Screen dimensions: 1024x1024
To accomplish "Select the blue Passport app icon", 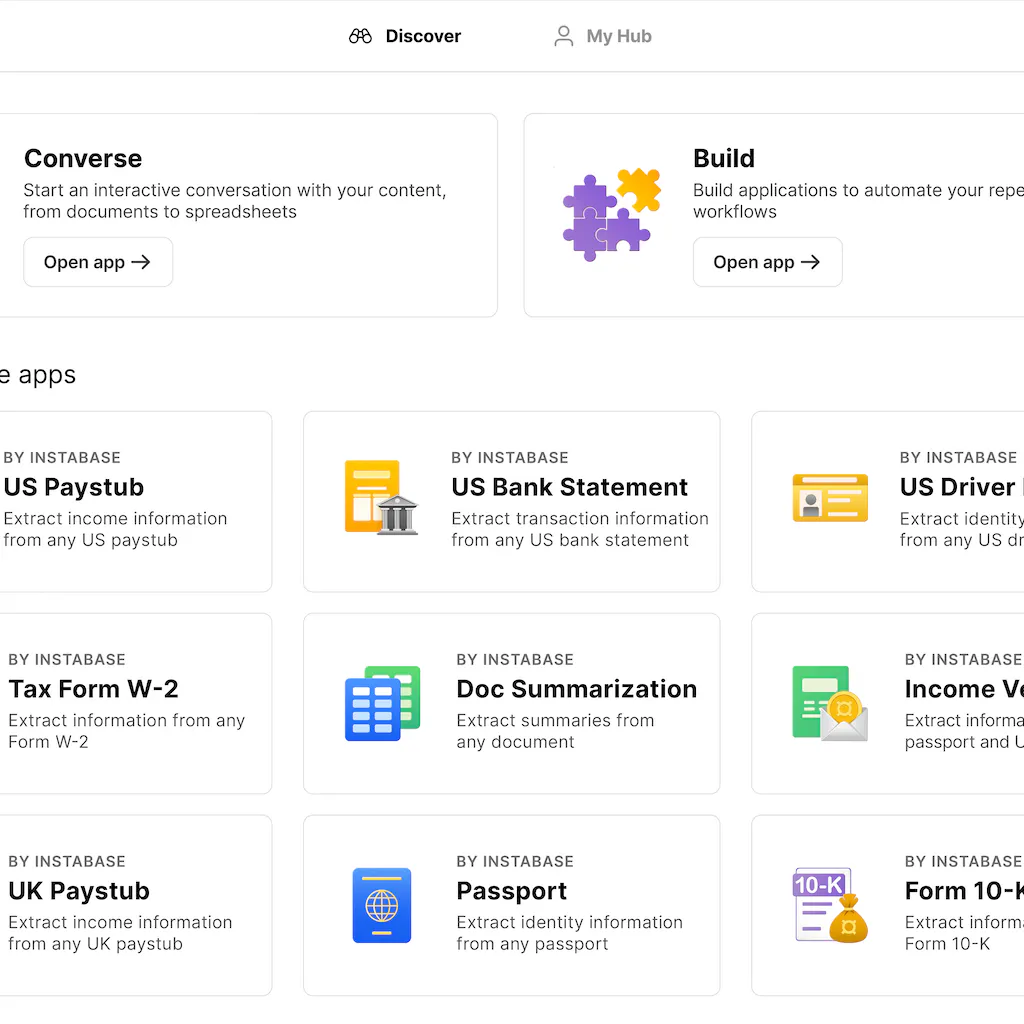I will pos(382,905).
